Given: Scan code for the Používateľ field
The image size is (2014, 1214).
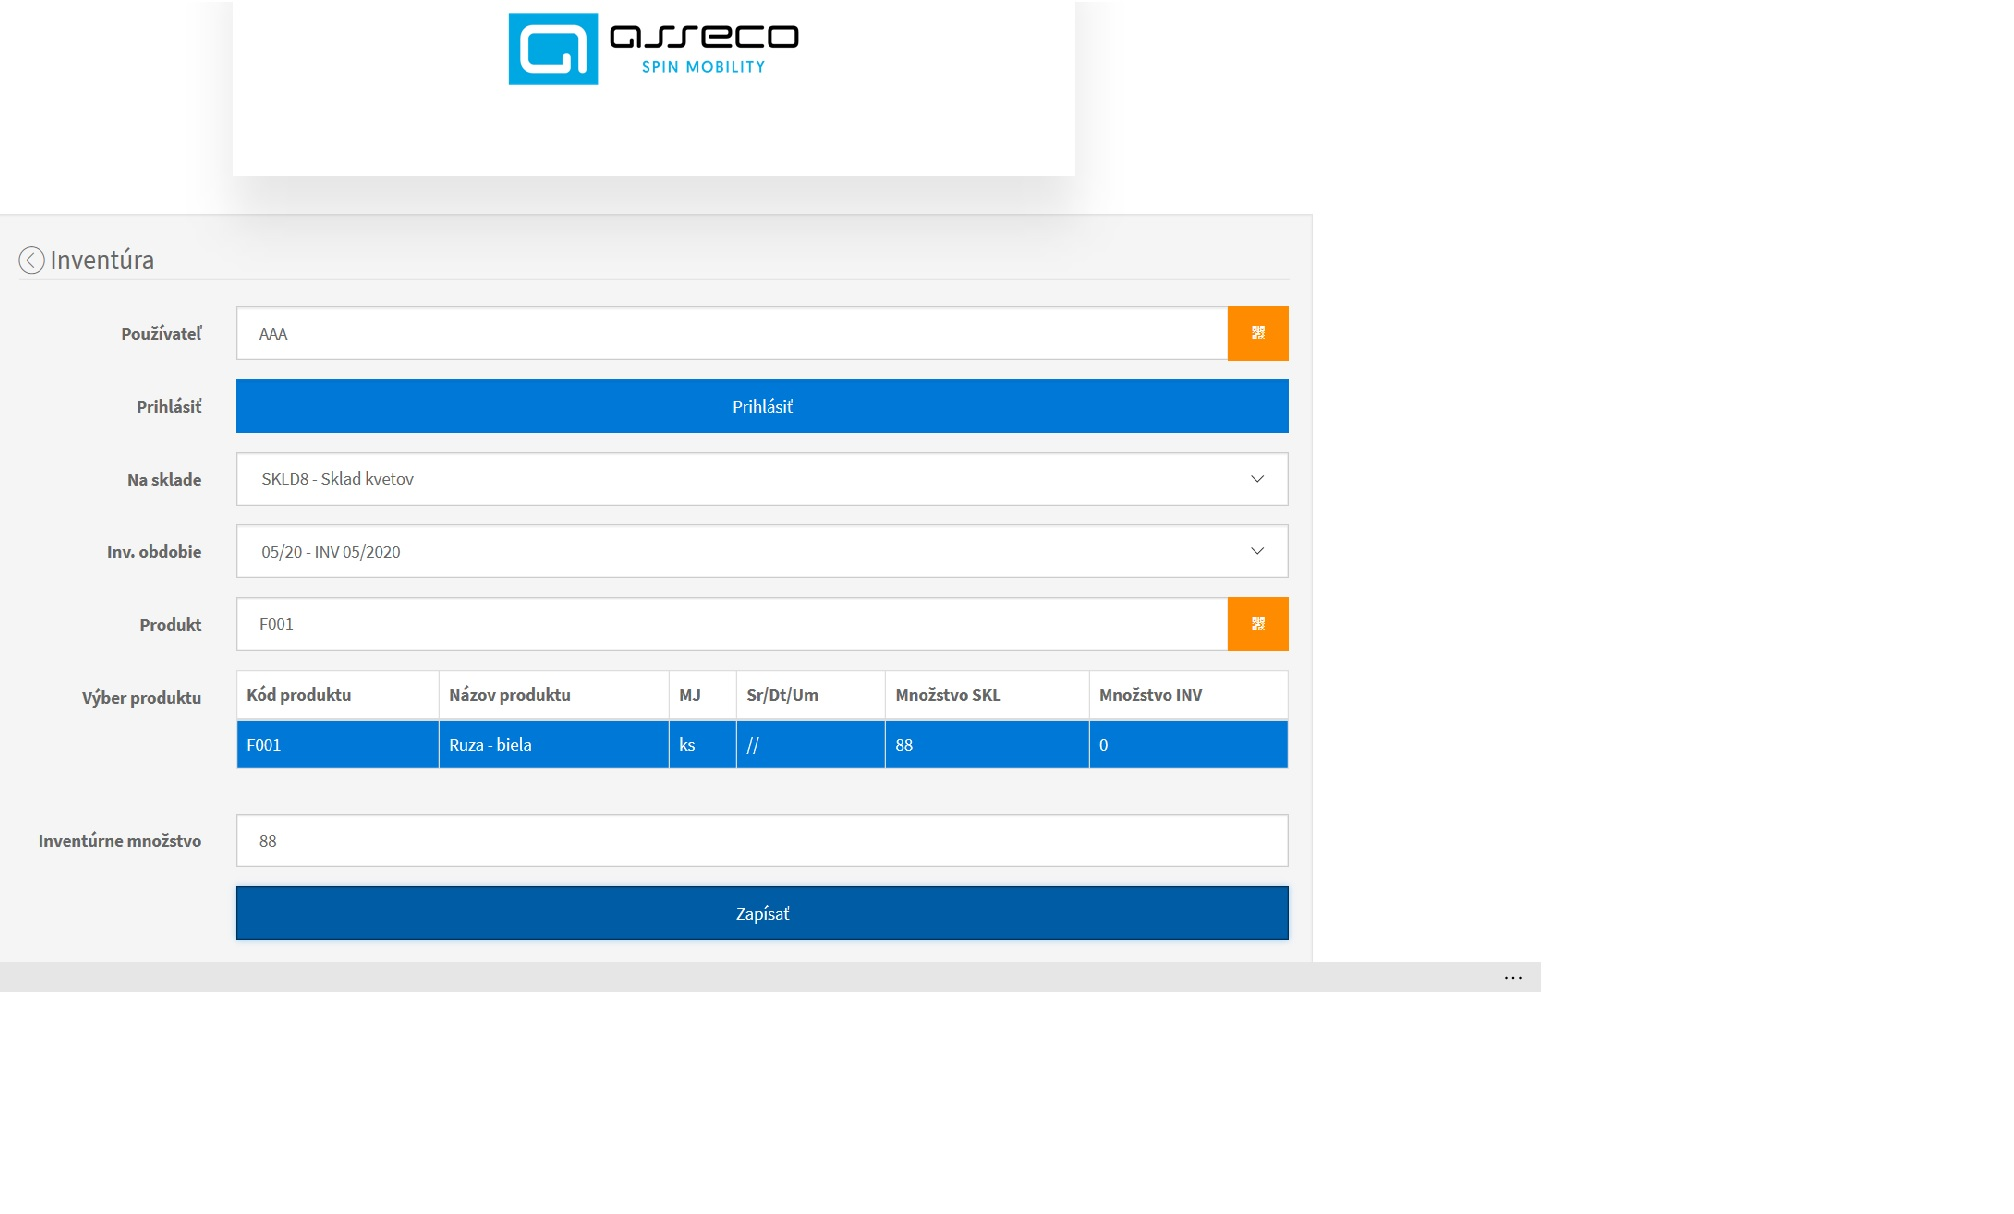Looking at the screenshot, I should 1258,333.
